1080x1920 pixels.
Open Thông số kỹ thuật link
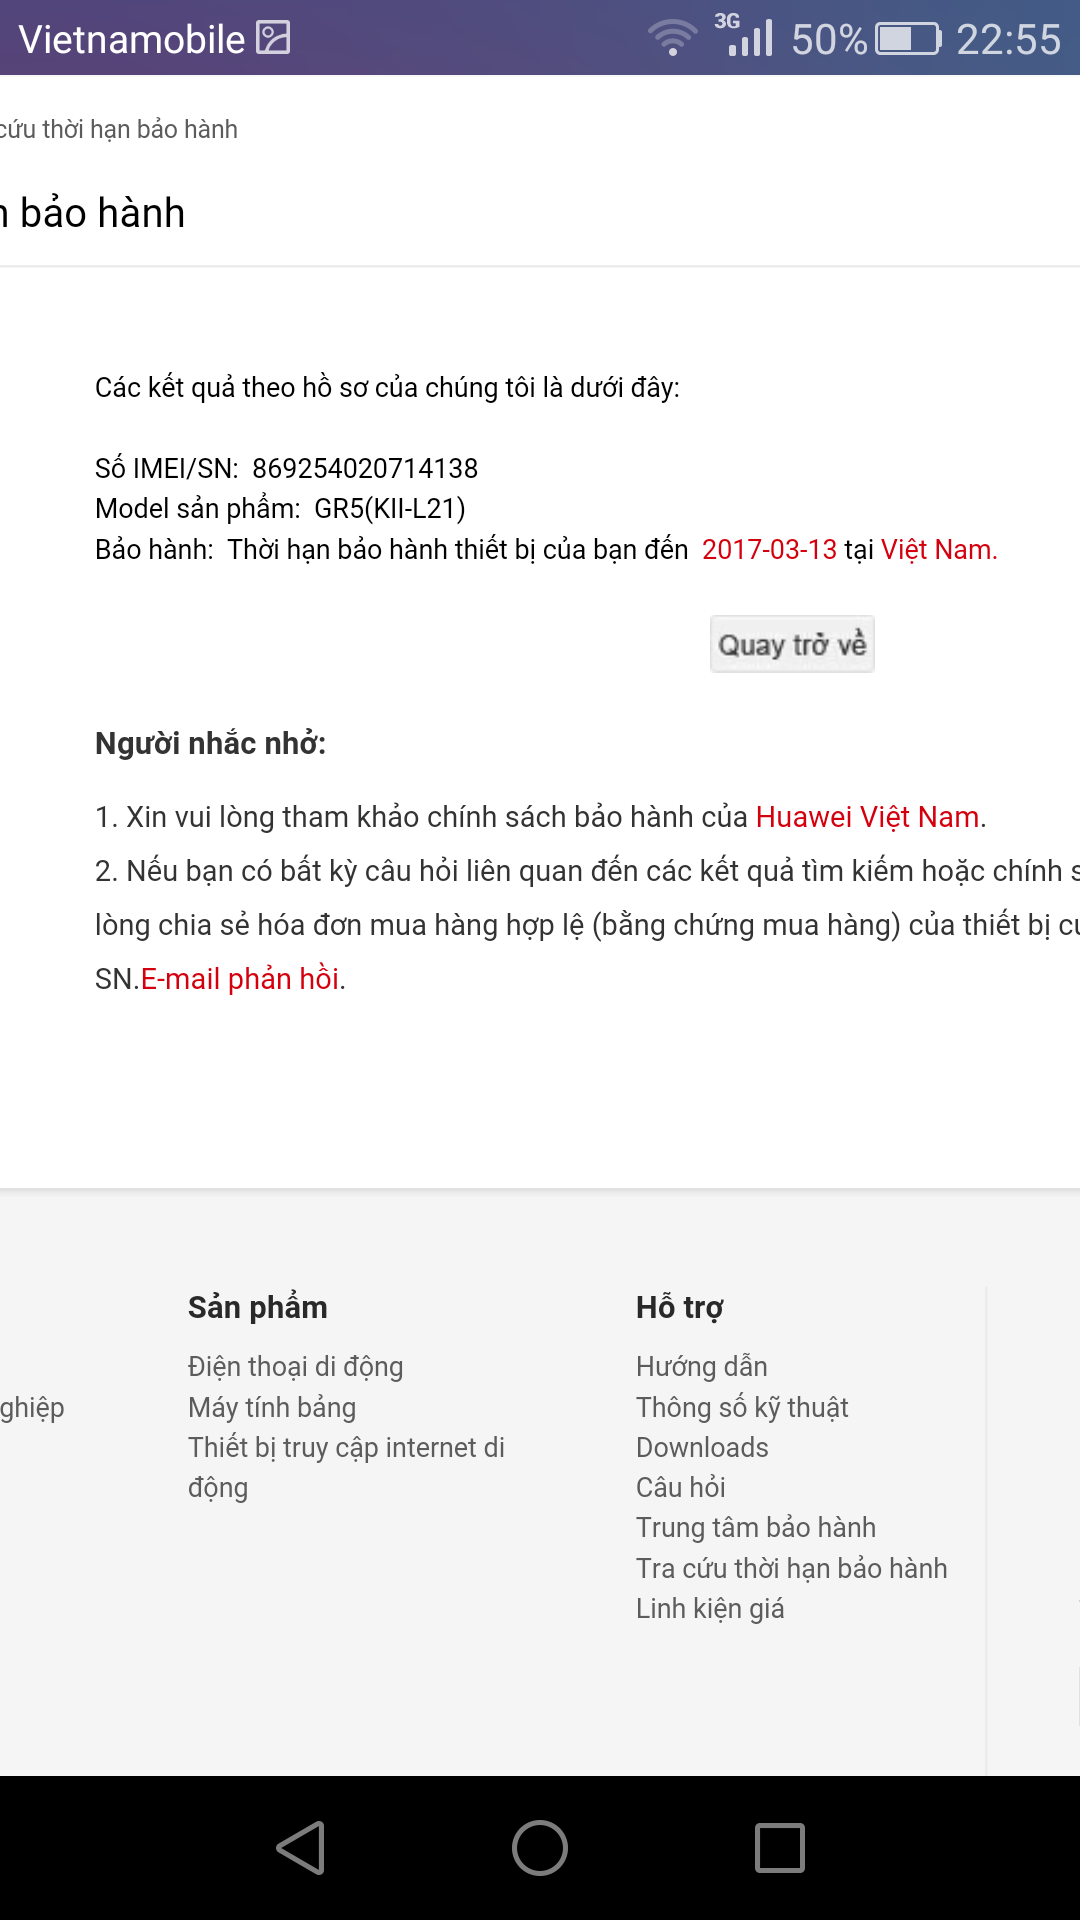[742, 1408]
